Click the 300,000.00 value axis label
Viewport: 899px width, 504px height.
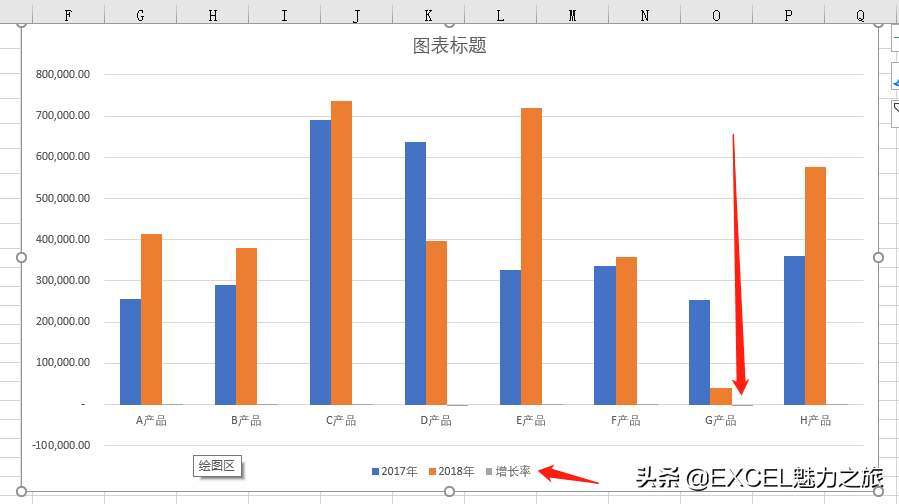click(x=62, y=280)
